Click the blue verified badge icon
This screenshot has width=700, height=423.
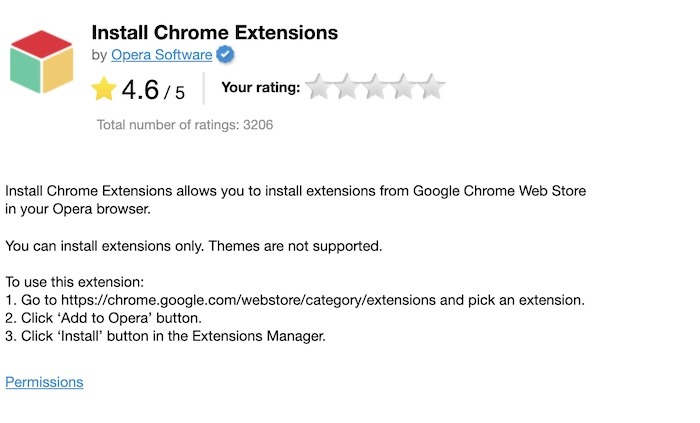point(225,55)
